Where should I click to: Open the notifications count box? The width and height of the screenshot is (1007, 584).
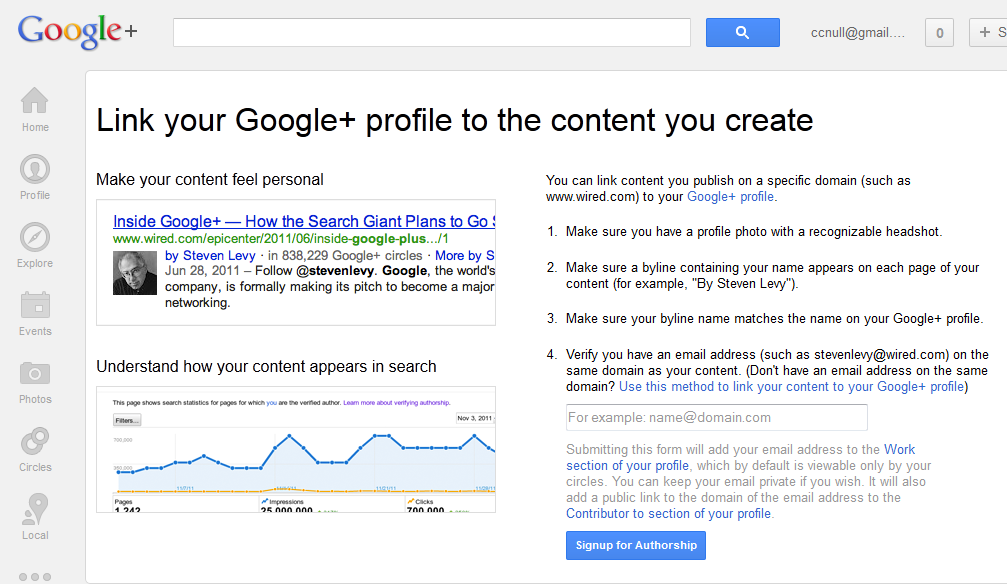[939, 32]
